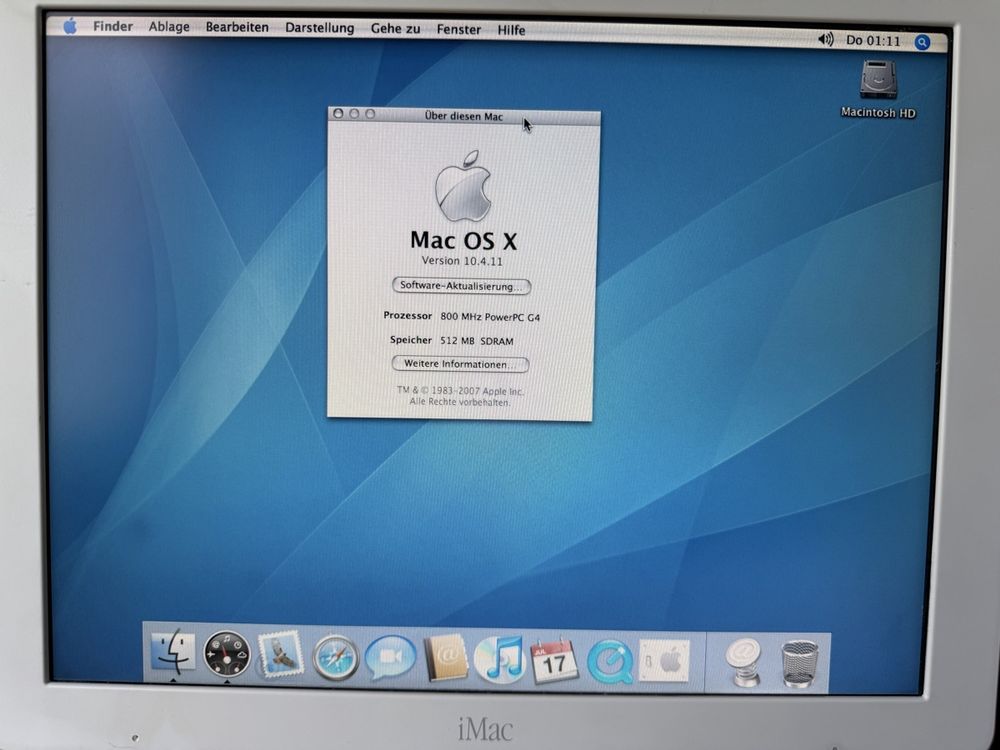1000x750 pixels.
Task: Click the Weitere Informationen button
Action: (x=460, y=364)
